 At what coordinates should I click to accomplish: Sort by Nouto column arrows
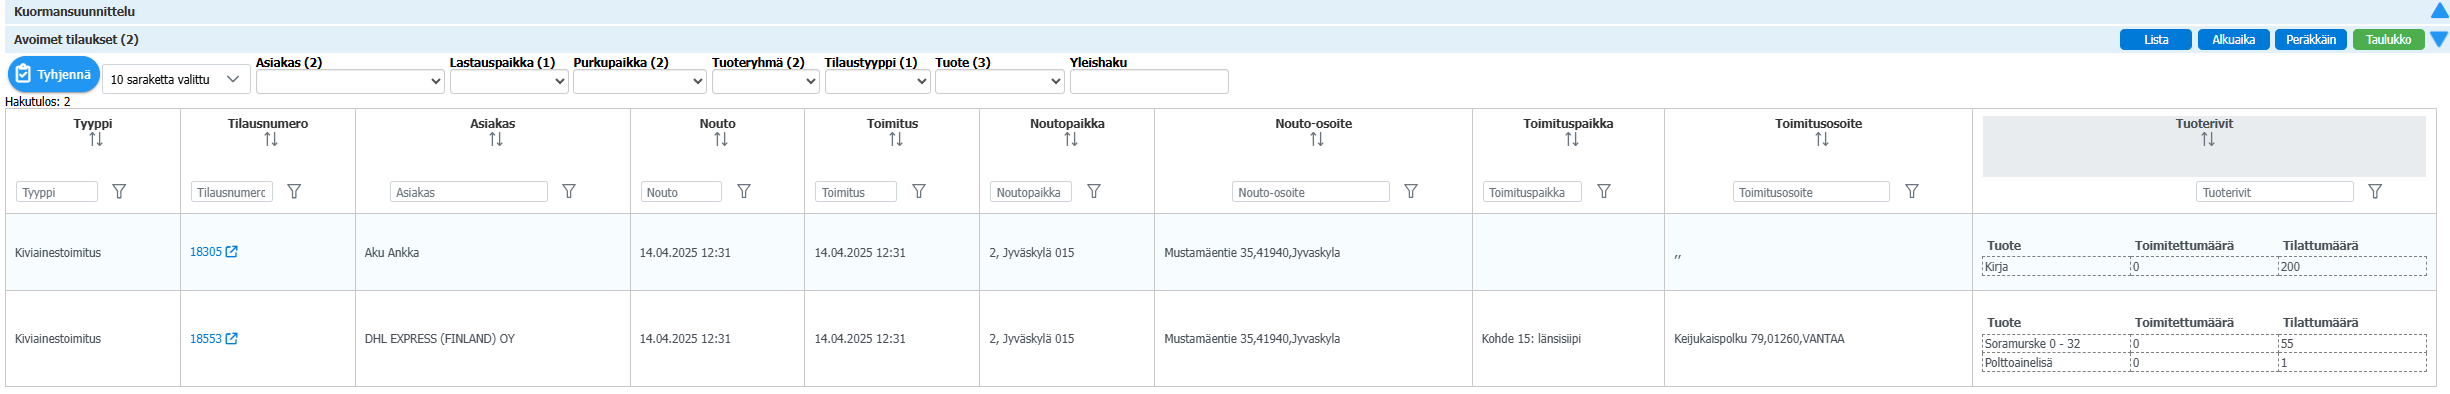point(721,140)
